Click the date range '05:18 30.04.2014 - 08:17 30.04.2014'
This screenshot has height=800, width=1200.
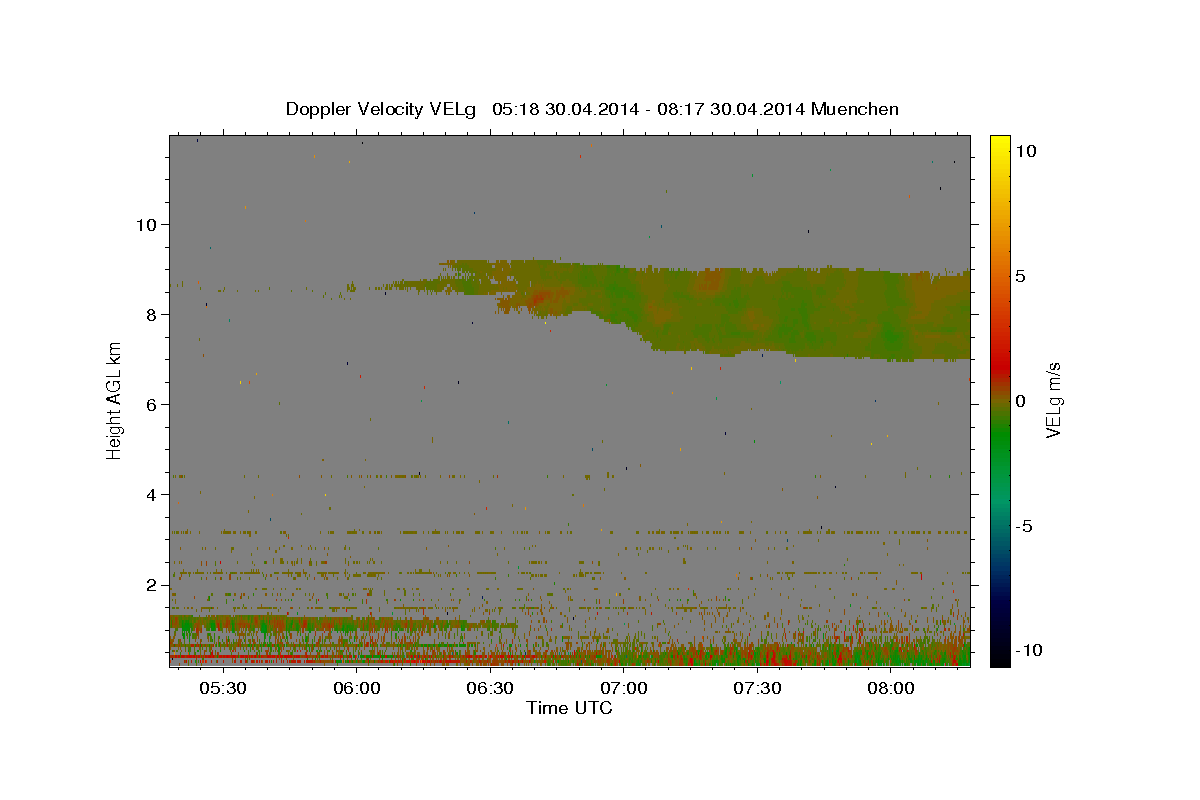(649, 109)
